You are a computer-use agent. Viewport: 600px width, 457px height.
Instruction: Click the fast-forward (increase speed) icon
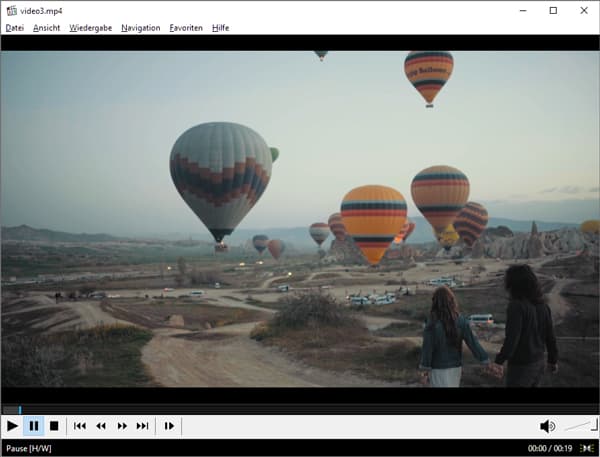[x=122, y=426]
